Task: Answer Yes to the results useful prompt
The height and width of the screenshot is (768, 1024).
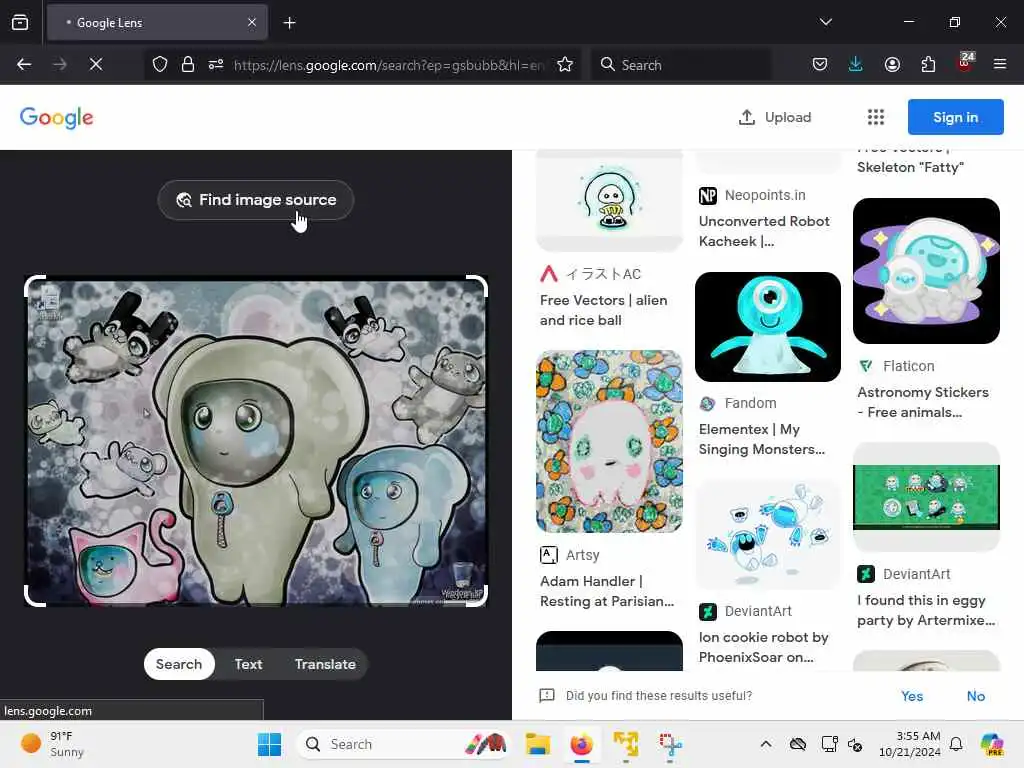Action: coord(912,696)
